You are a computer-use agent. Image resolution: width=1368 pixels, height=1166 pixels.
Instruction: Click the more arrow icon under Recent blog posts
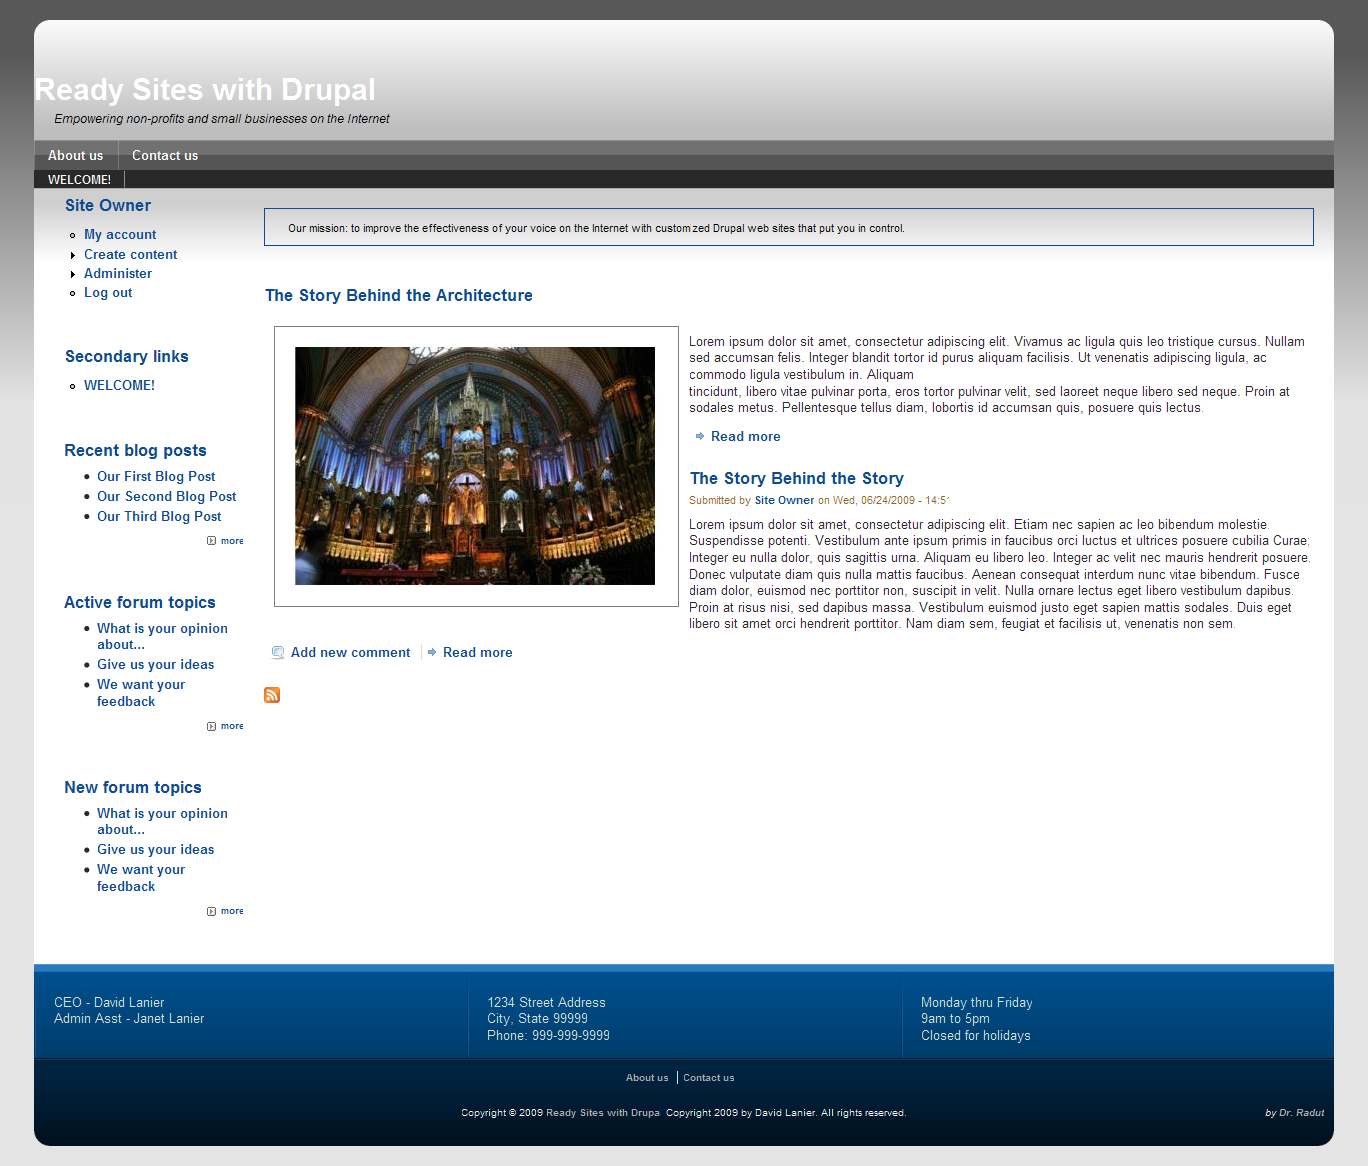pos(211,541)
